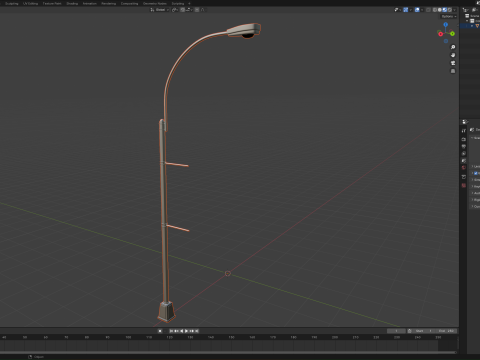Viewport: 480px width, 360px height.
Task: Click the End frame field
Action: 446,331
